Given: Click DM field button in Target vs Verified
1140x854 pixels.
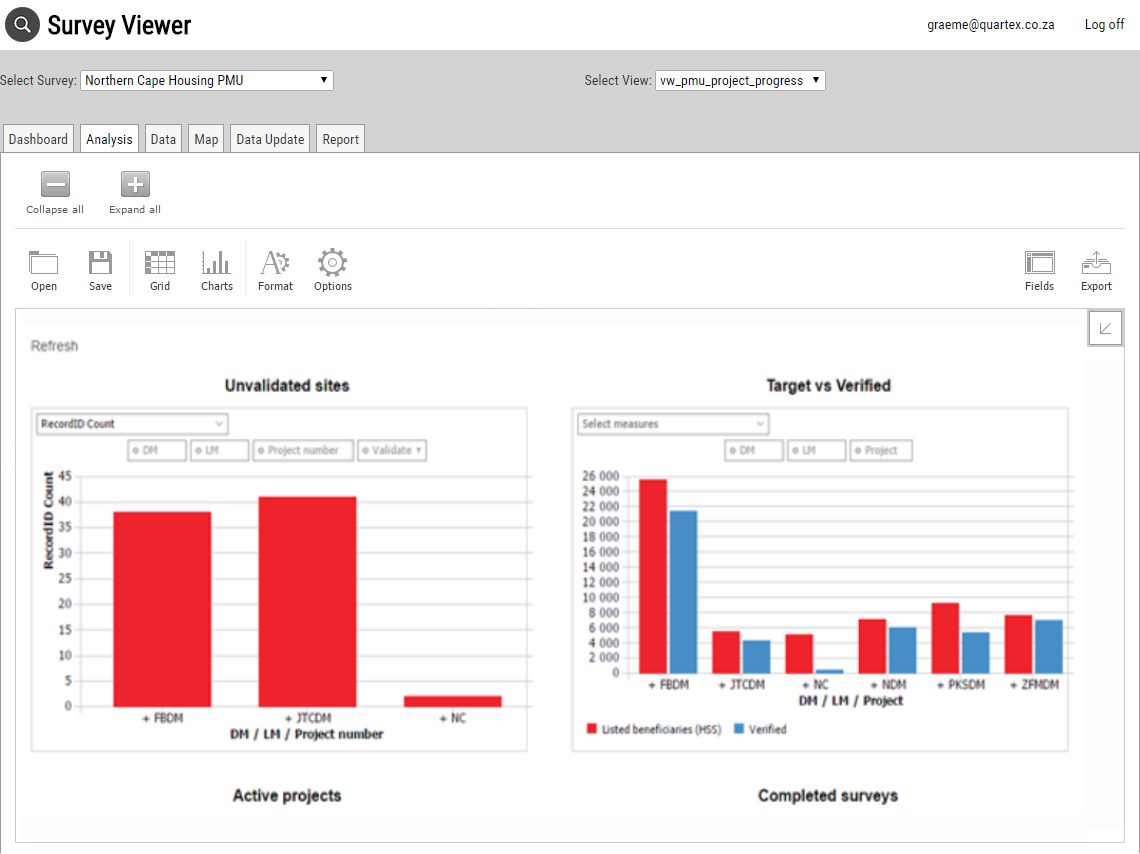Looking at the screenshot, I should 754,451.
